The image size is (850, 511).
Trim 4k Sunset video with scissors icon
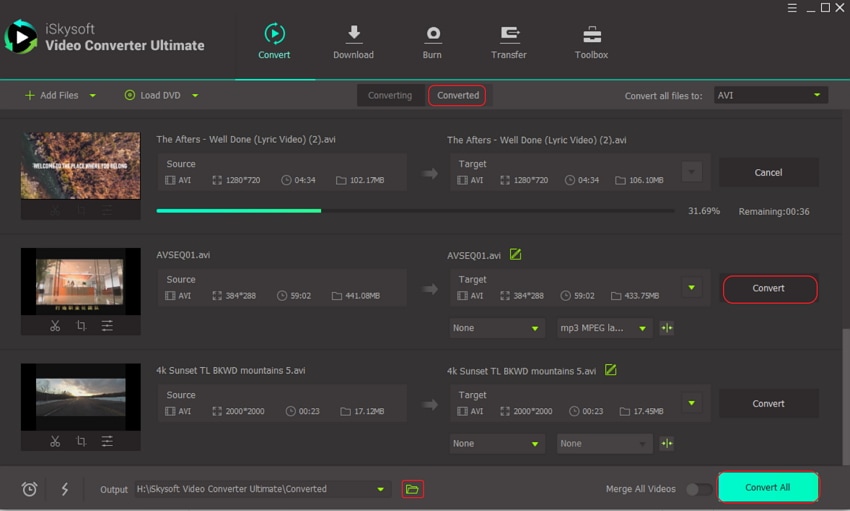pyautogui.click(x=55, y=441)
